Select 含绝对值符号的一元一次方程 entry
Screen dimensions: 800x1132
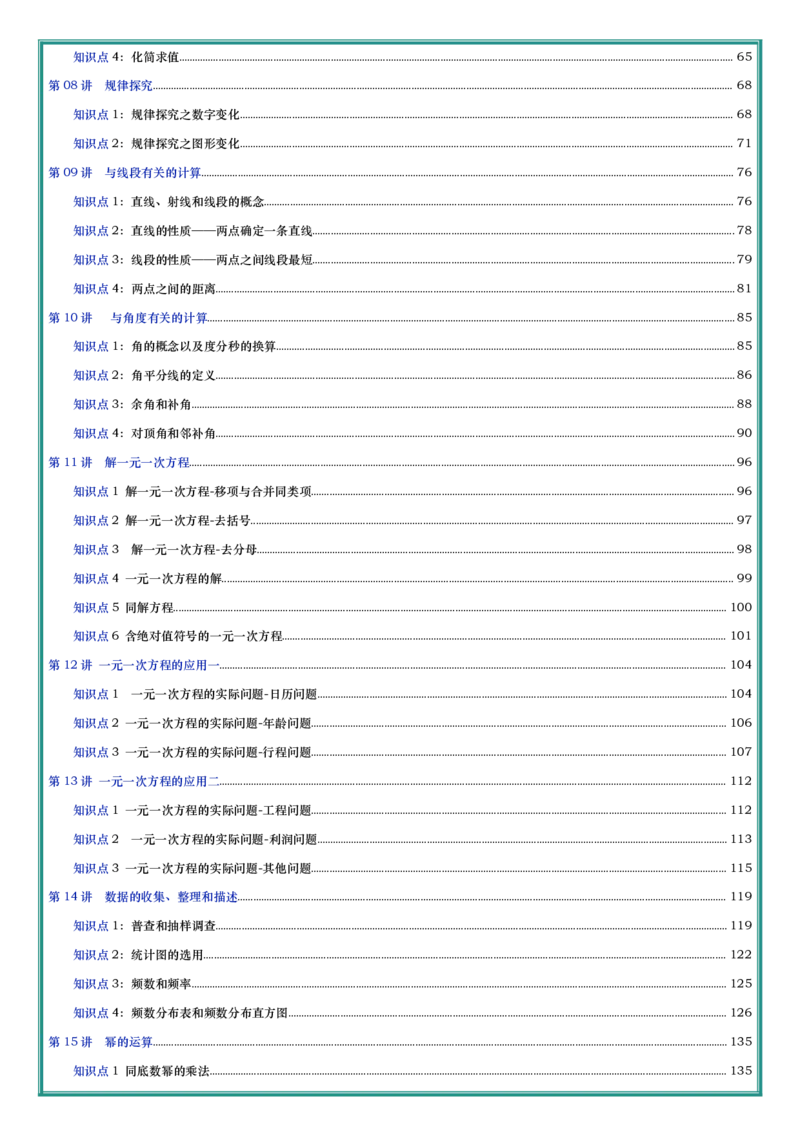(412, 636)
